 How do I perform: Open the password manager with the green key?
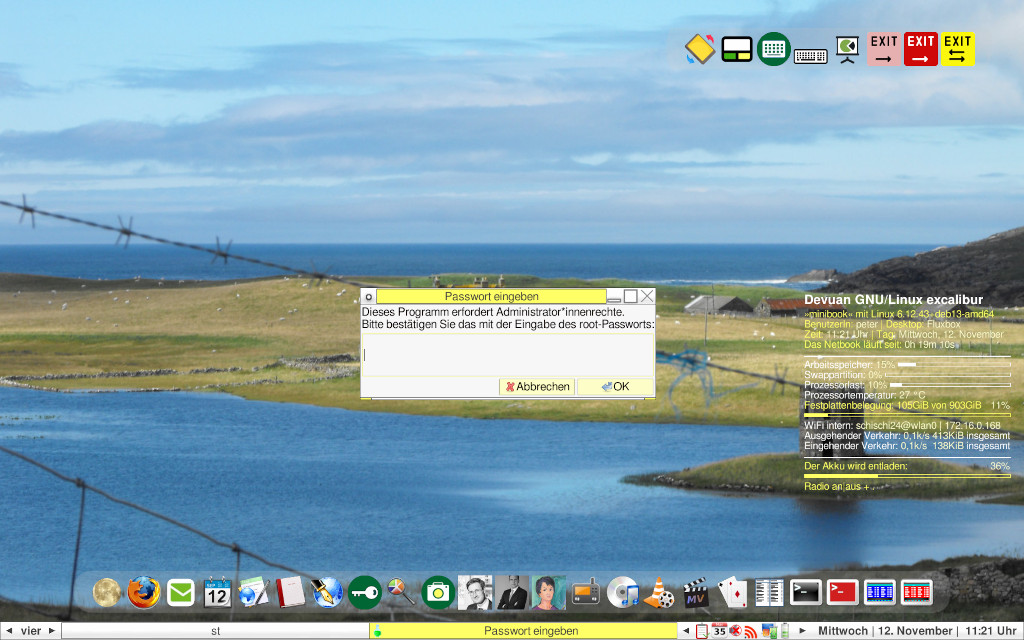[365, 591]
